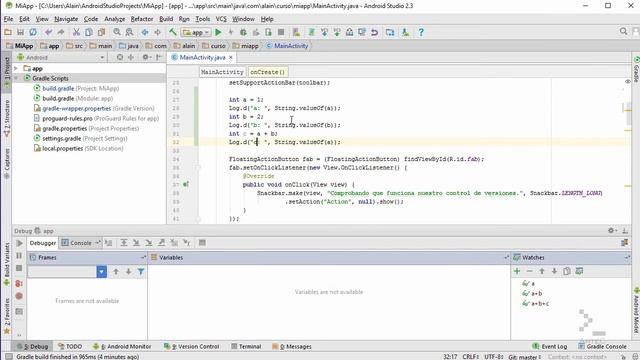Open the TODO tool window

(70, 347)
